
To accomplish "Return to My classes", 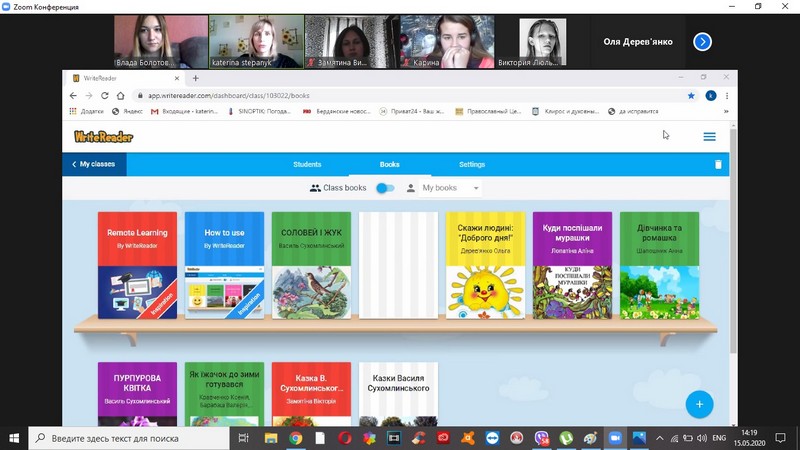I will pyautogui.click(x=94, y=164).
